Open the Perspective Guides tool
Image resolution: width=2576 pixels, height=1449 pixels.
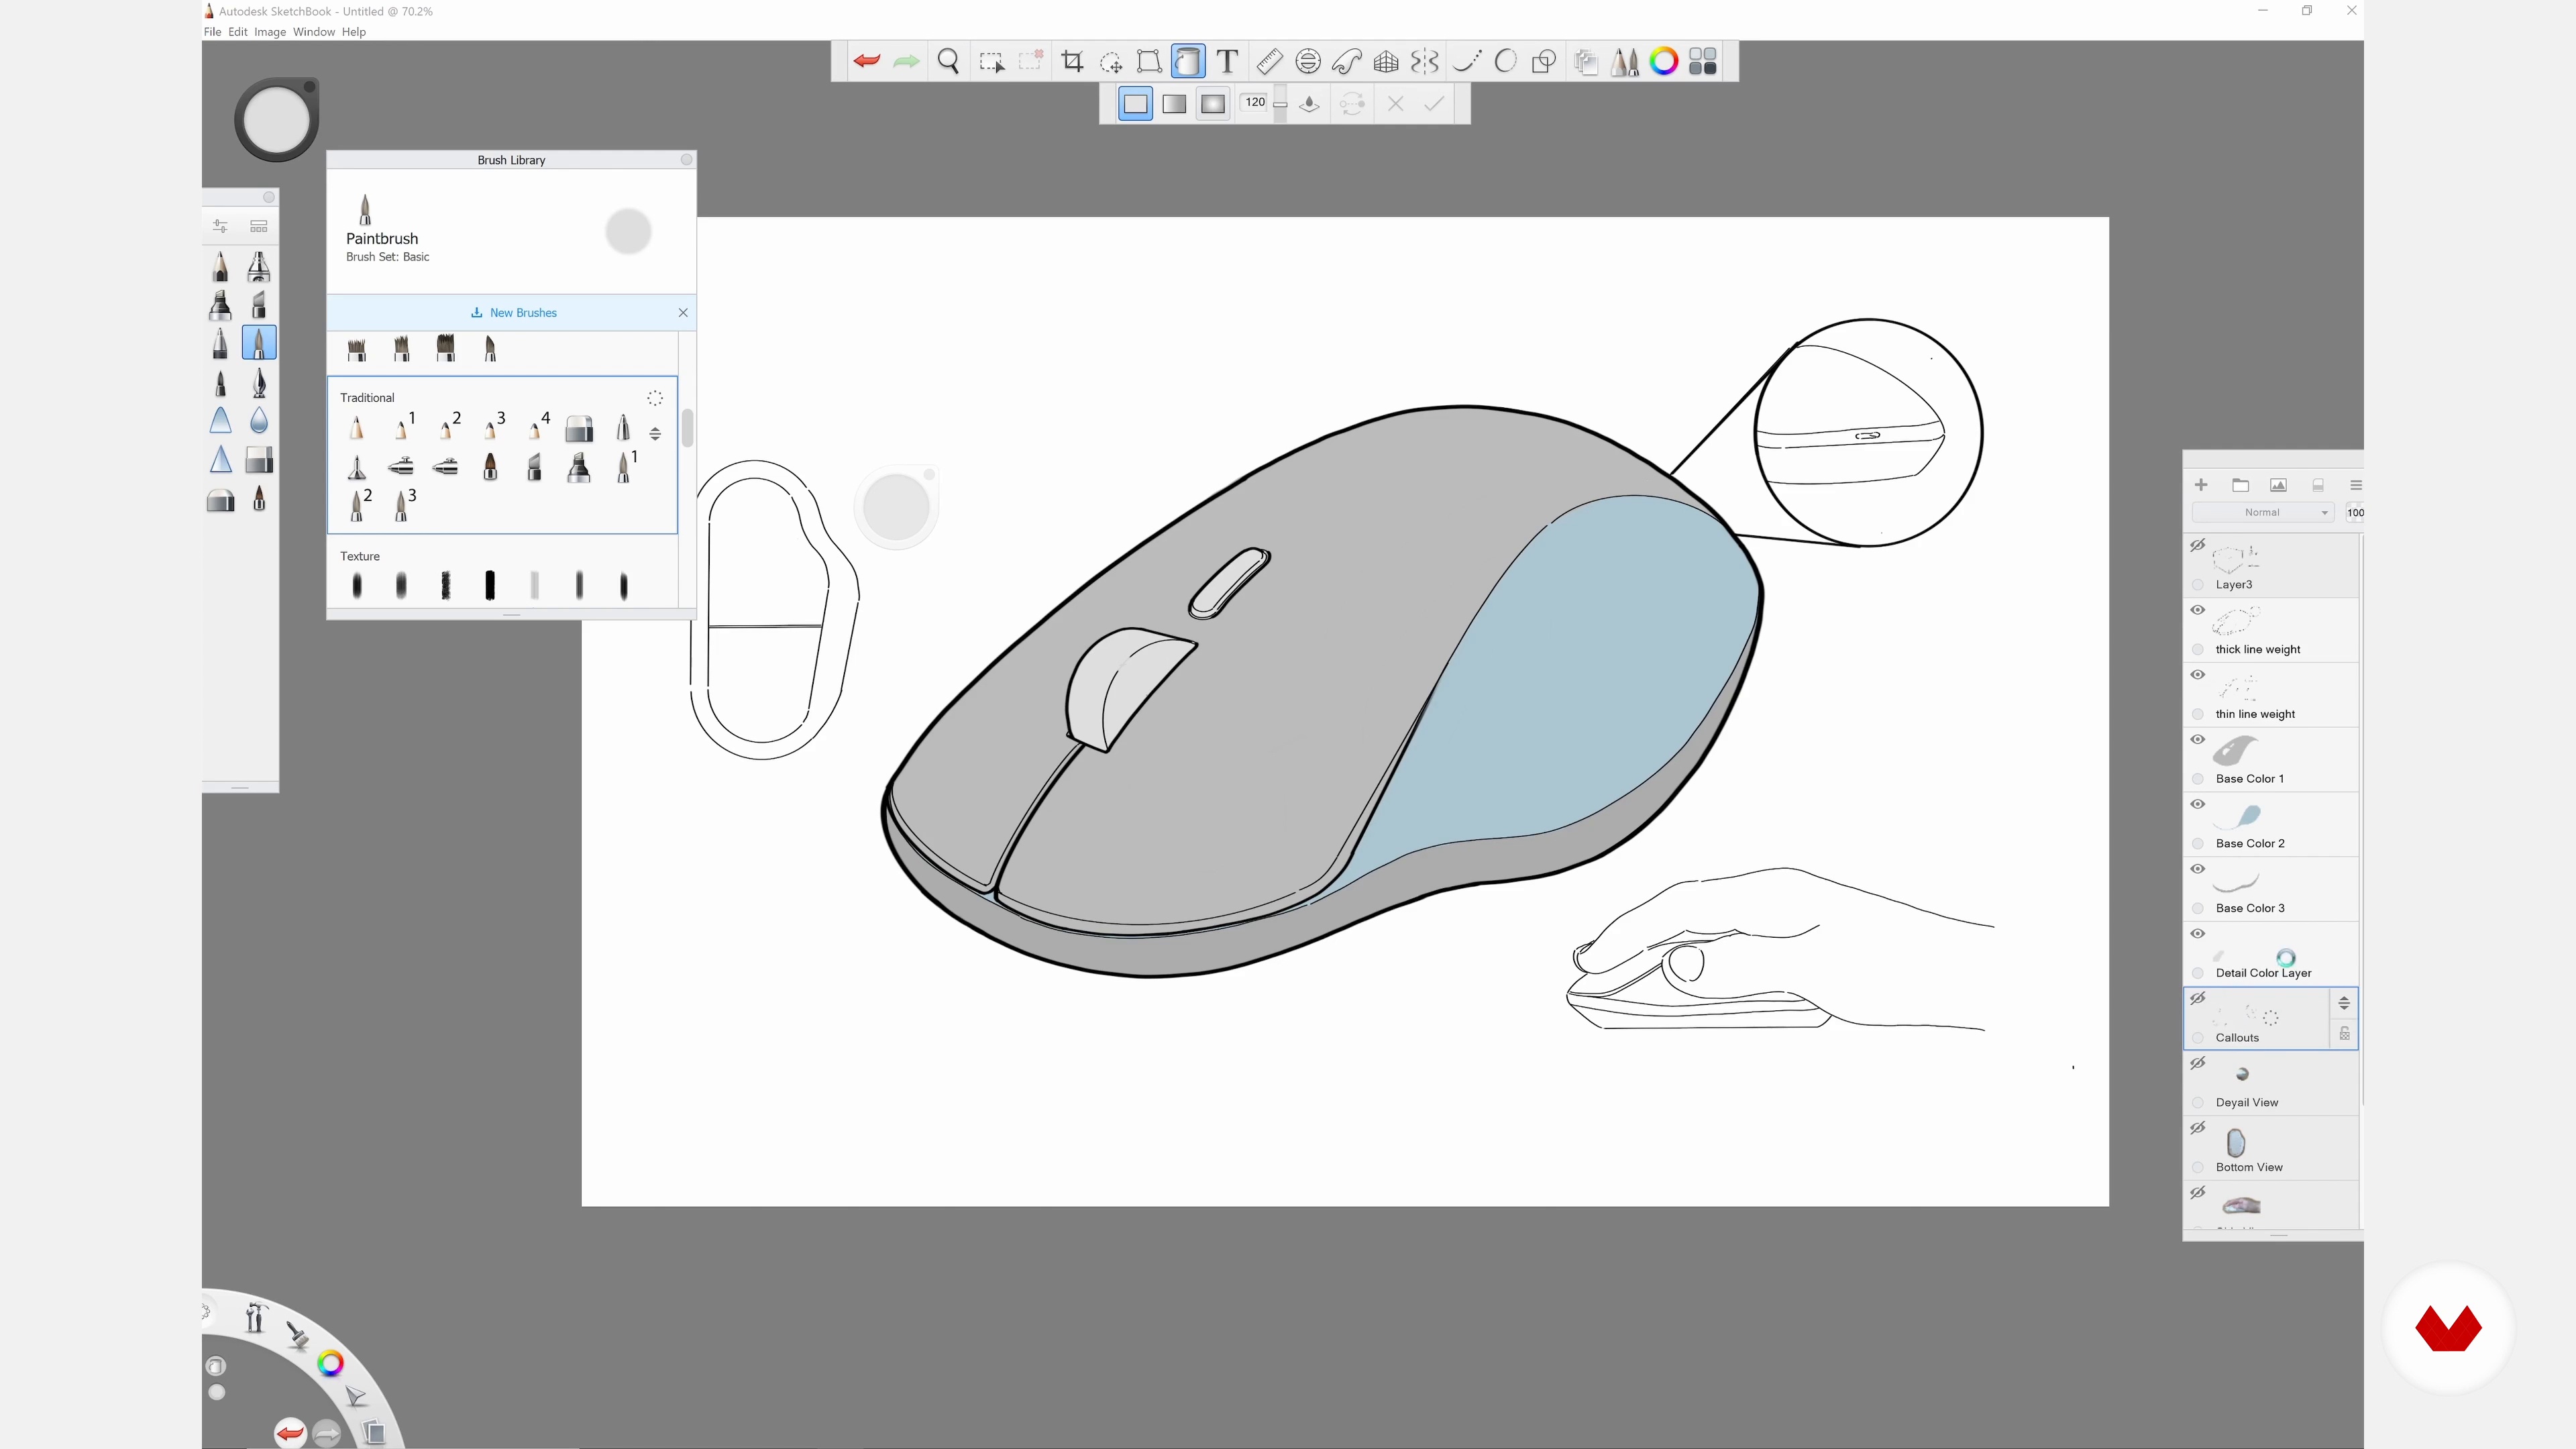click(x=1386, y=62)
